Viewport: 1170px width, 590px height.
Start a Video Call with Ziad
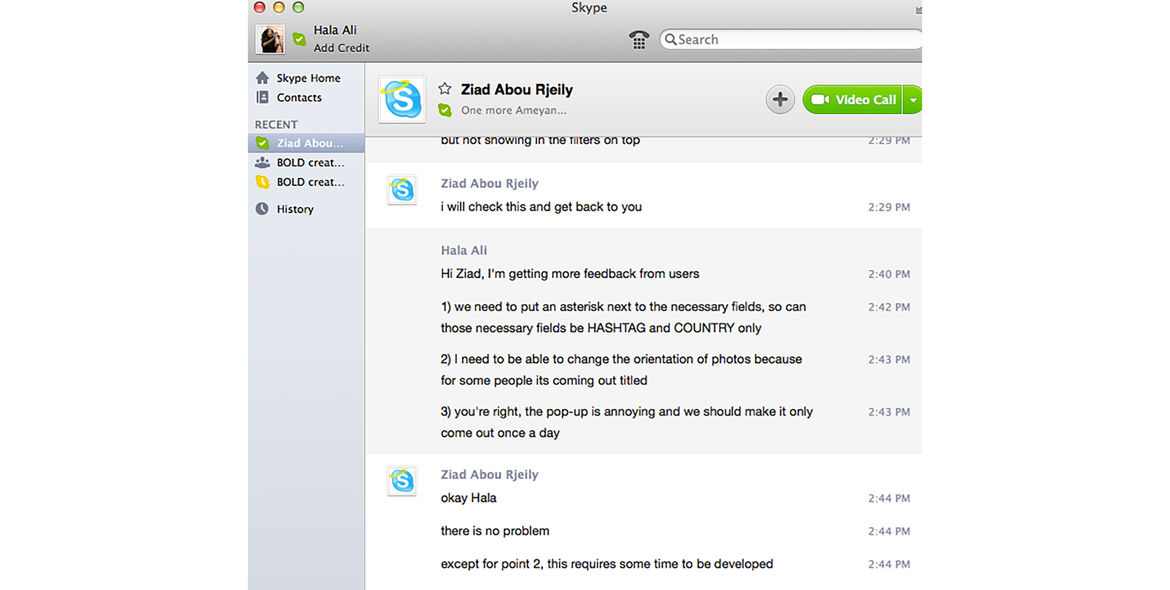click(852, 99)
